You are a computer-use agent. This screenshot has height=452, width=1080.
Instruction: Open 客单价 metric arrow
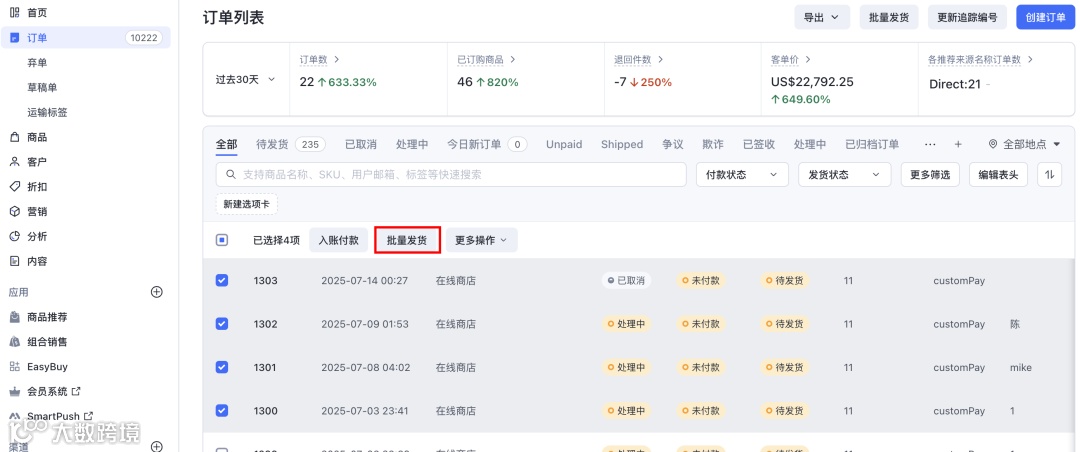pos(807,60)
